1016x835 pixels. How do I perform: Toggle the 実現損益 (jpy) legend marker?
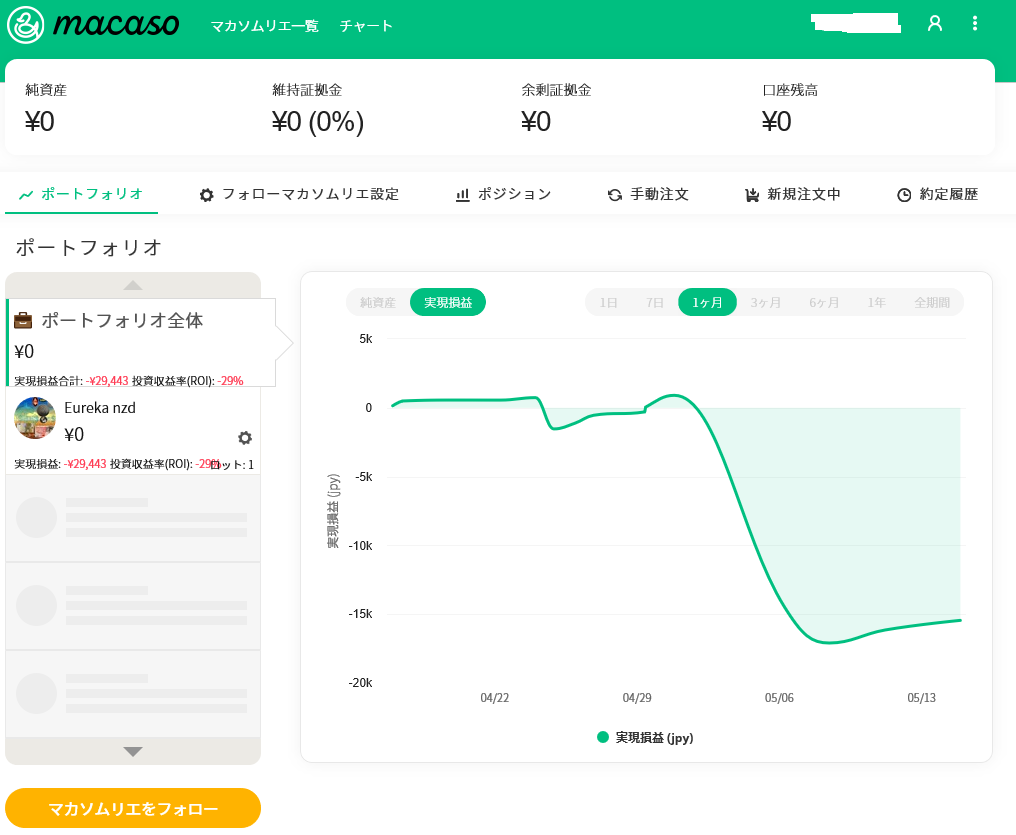click(x=603, y=737)
